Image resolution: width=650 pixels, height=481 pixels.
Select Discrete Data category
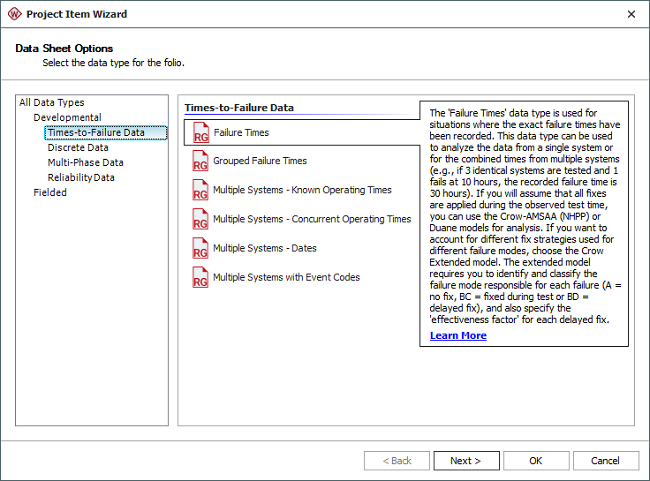[x=78, y=147]
